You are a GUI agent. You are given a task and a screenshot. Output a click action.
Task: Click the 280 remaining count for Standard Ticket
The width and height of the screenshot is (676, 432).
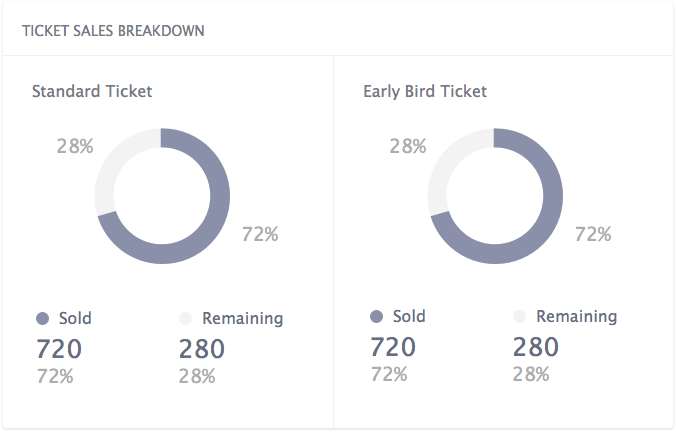pos(202,349)
